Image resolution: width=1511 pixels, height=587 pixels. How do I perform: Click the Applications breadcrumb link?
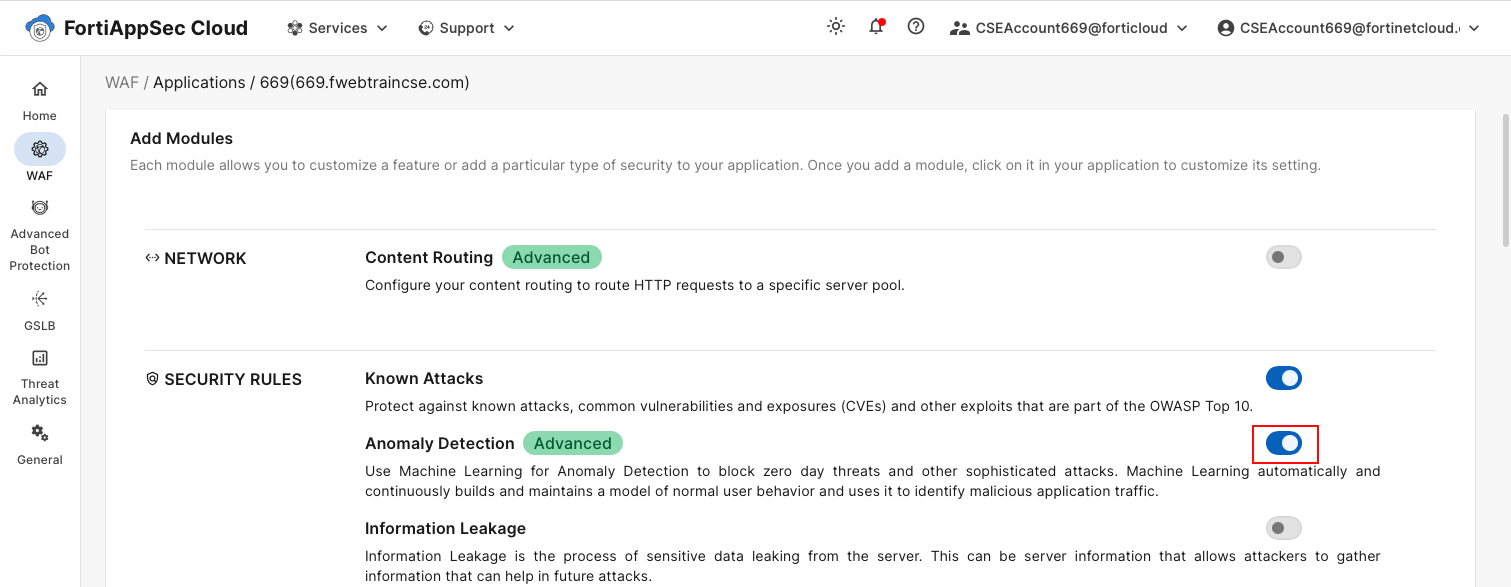(199, 82)
